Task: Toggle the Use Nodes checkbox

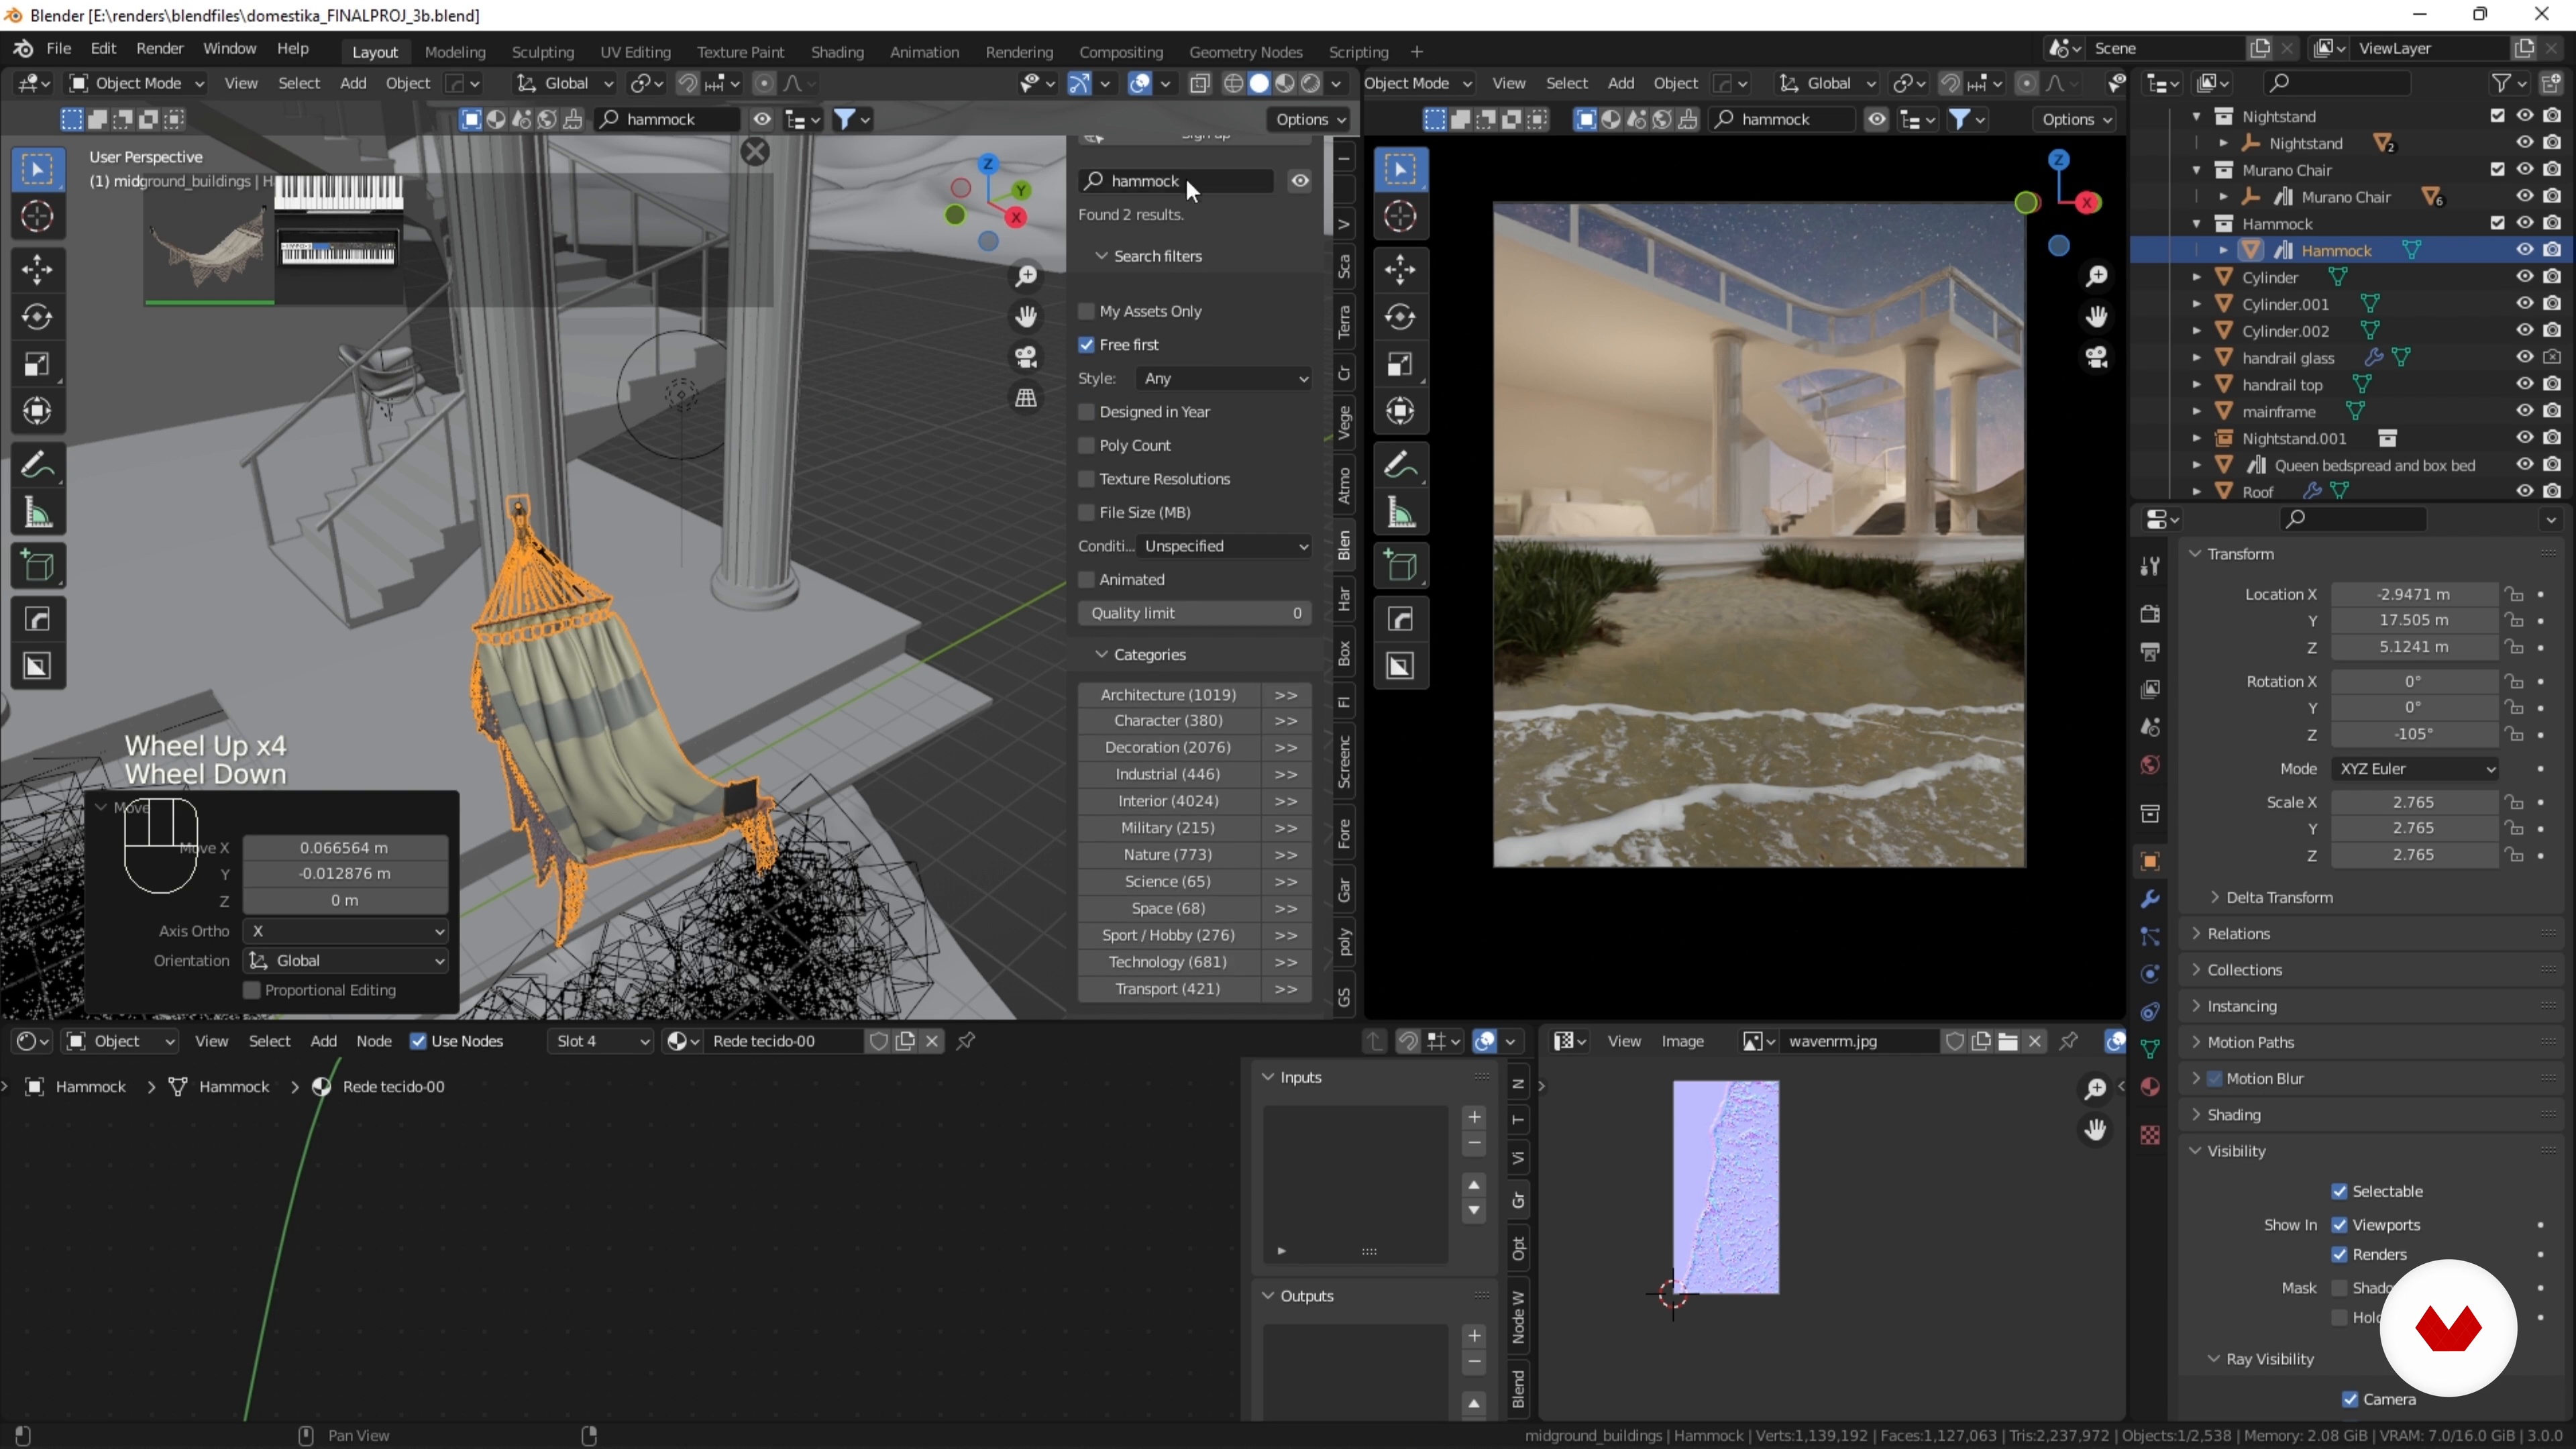Action: [418, 1041]
